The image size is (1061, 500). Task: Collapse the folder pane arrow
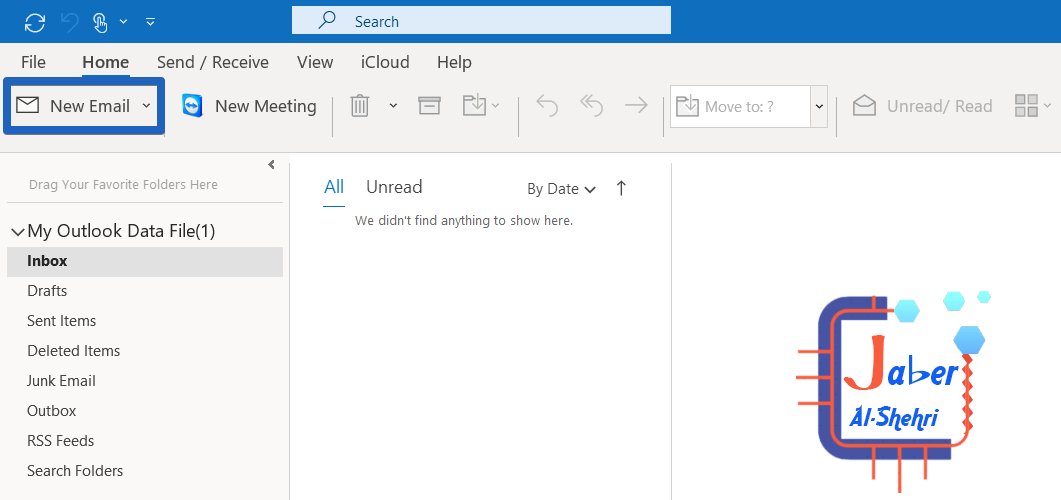point(271,164)
